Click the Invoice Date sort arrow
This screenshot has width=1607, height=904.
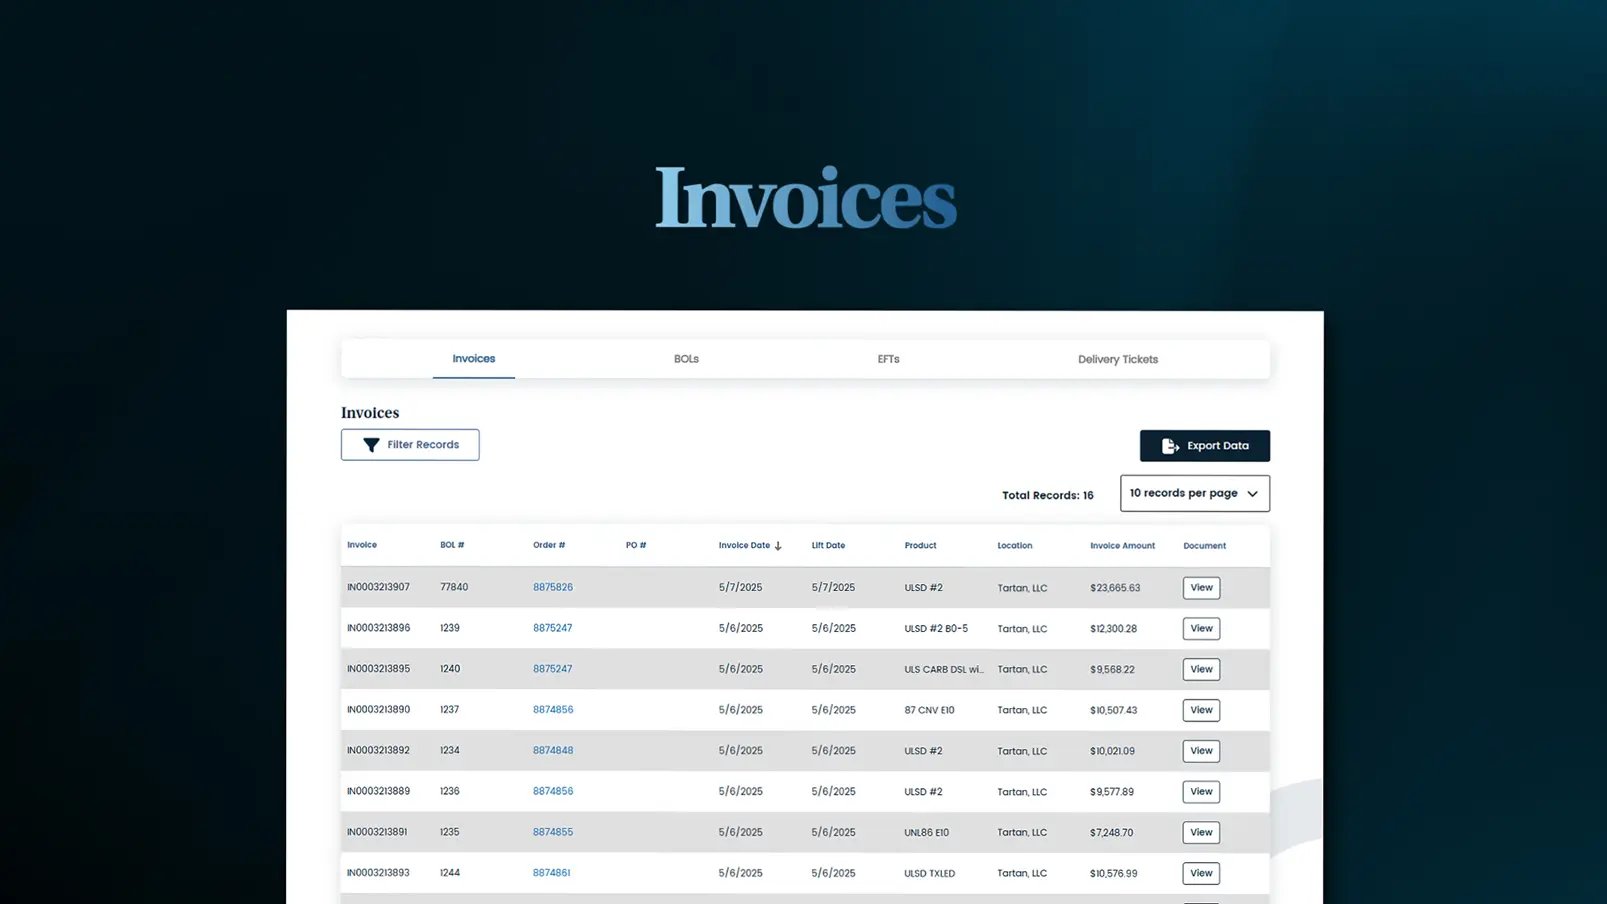coord(779,545)
